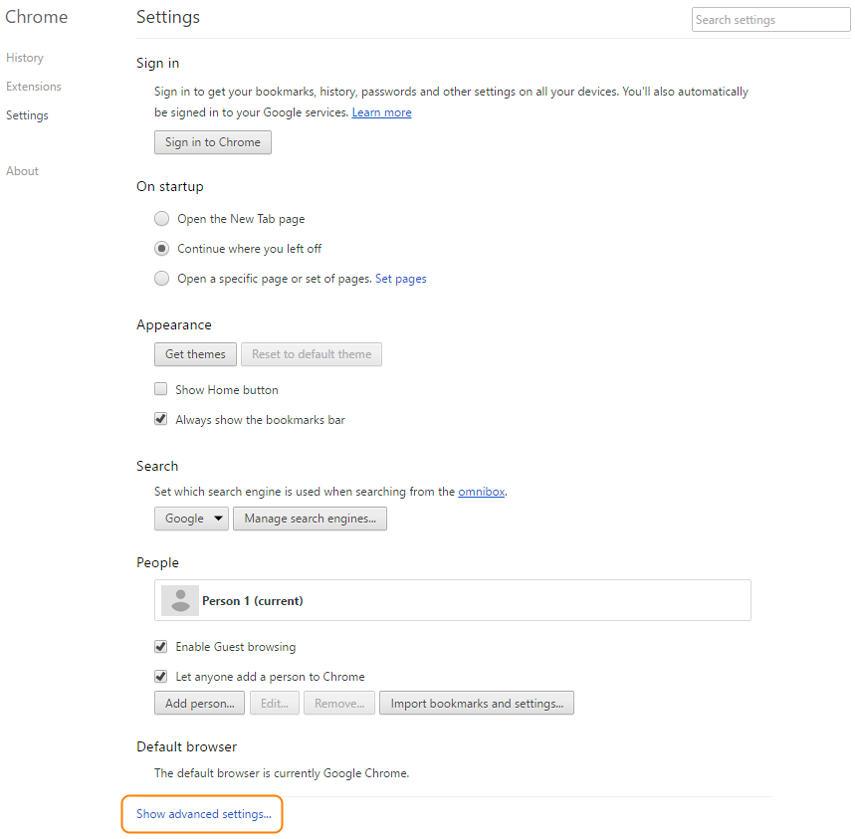Select 'Open the New Tab page' radio button
Screen dimensions: 855x839
[162, 219]
